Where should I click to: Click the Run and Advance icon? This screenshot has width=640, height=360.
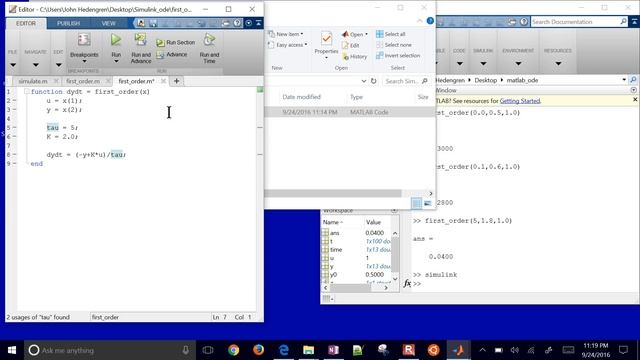[x=141, y=40]
